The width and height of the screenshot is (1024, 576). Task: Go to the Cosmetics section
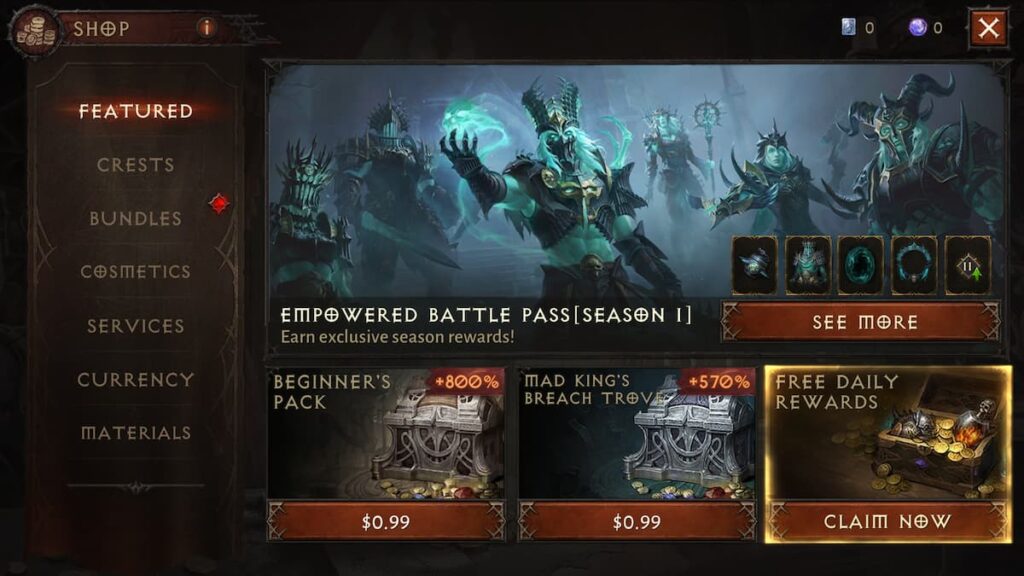pyautogui.click(x=136, y=272)
